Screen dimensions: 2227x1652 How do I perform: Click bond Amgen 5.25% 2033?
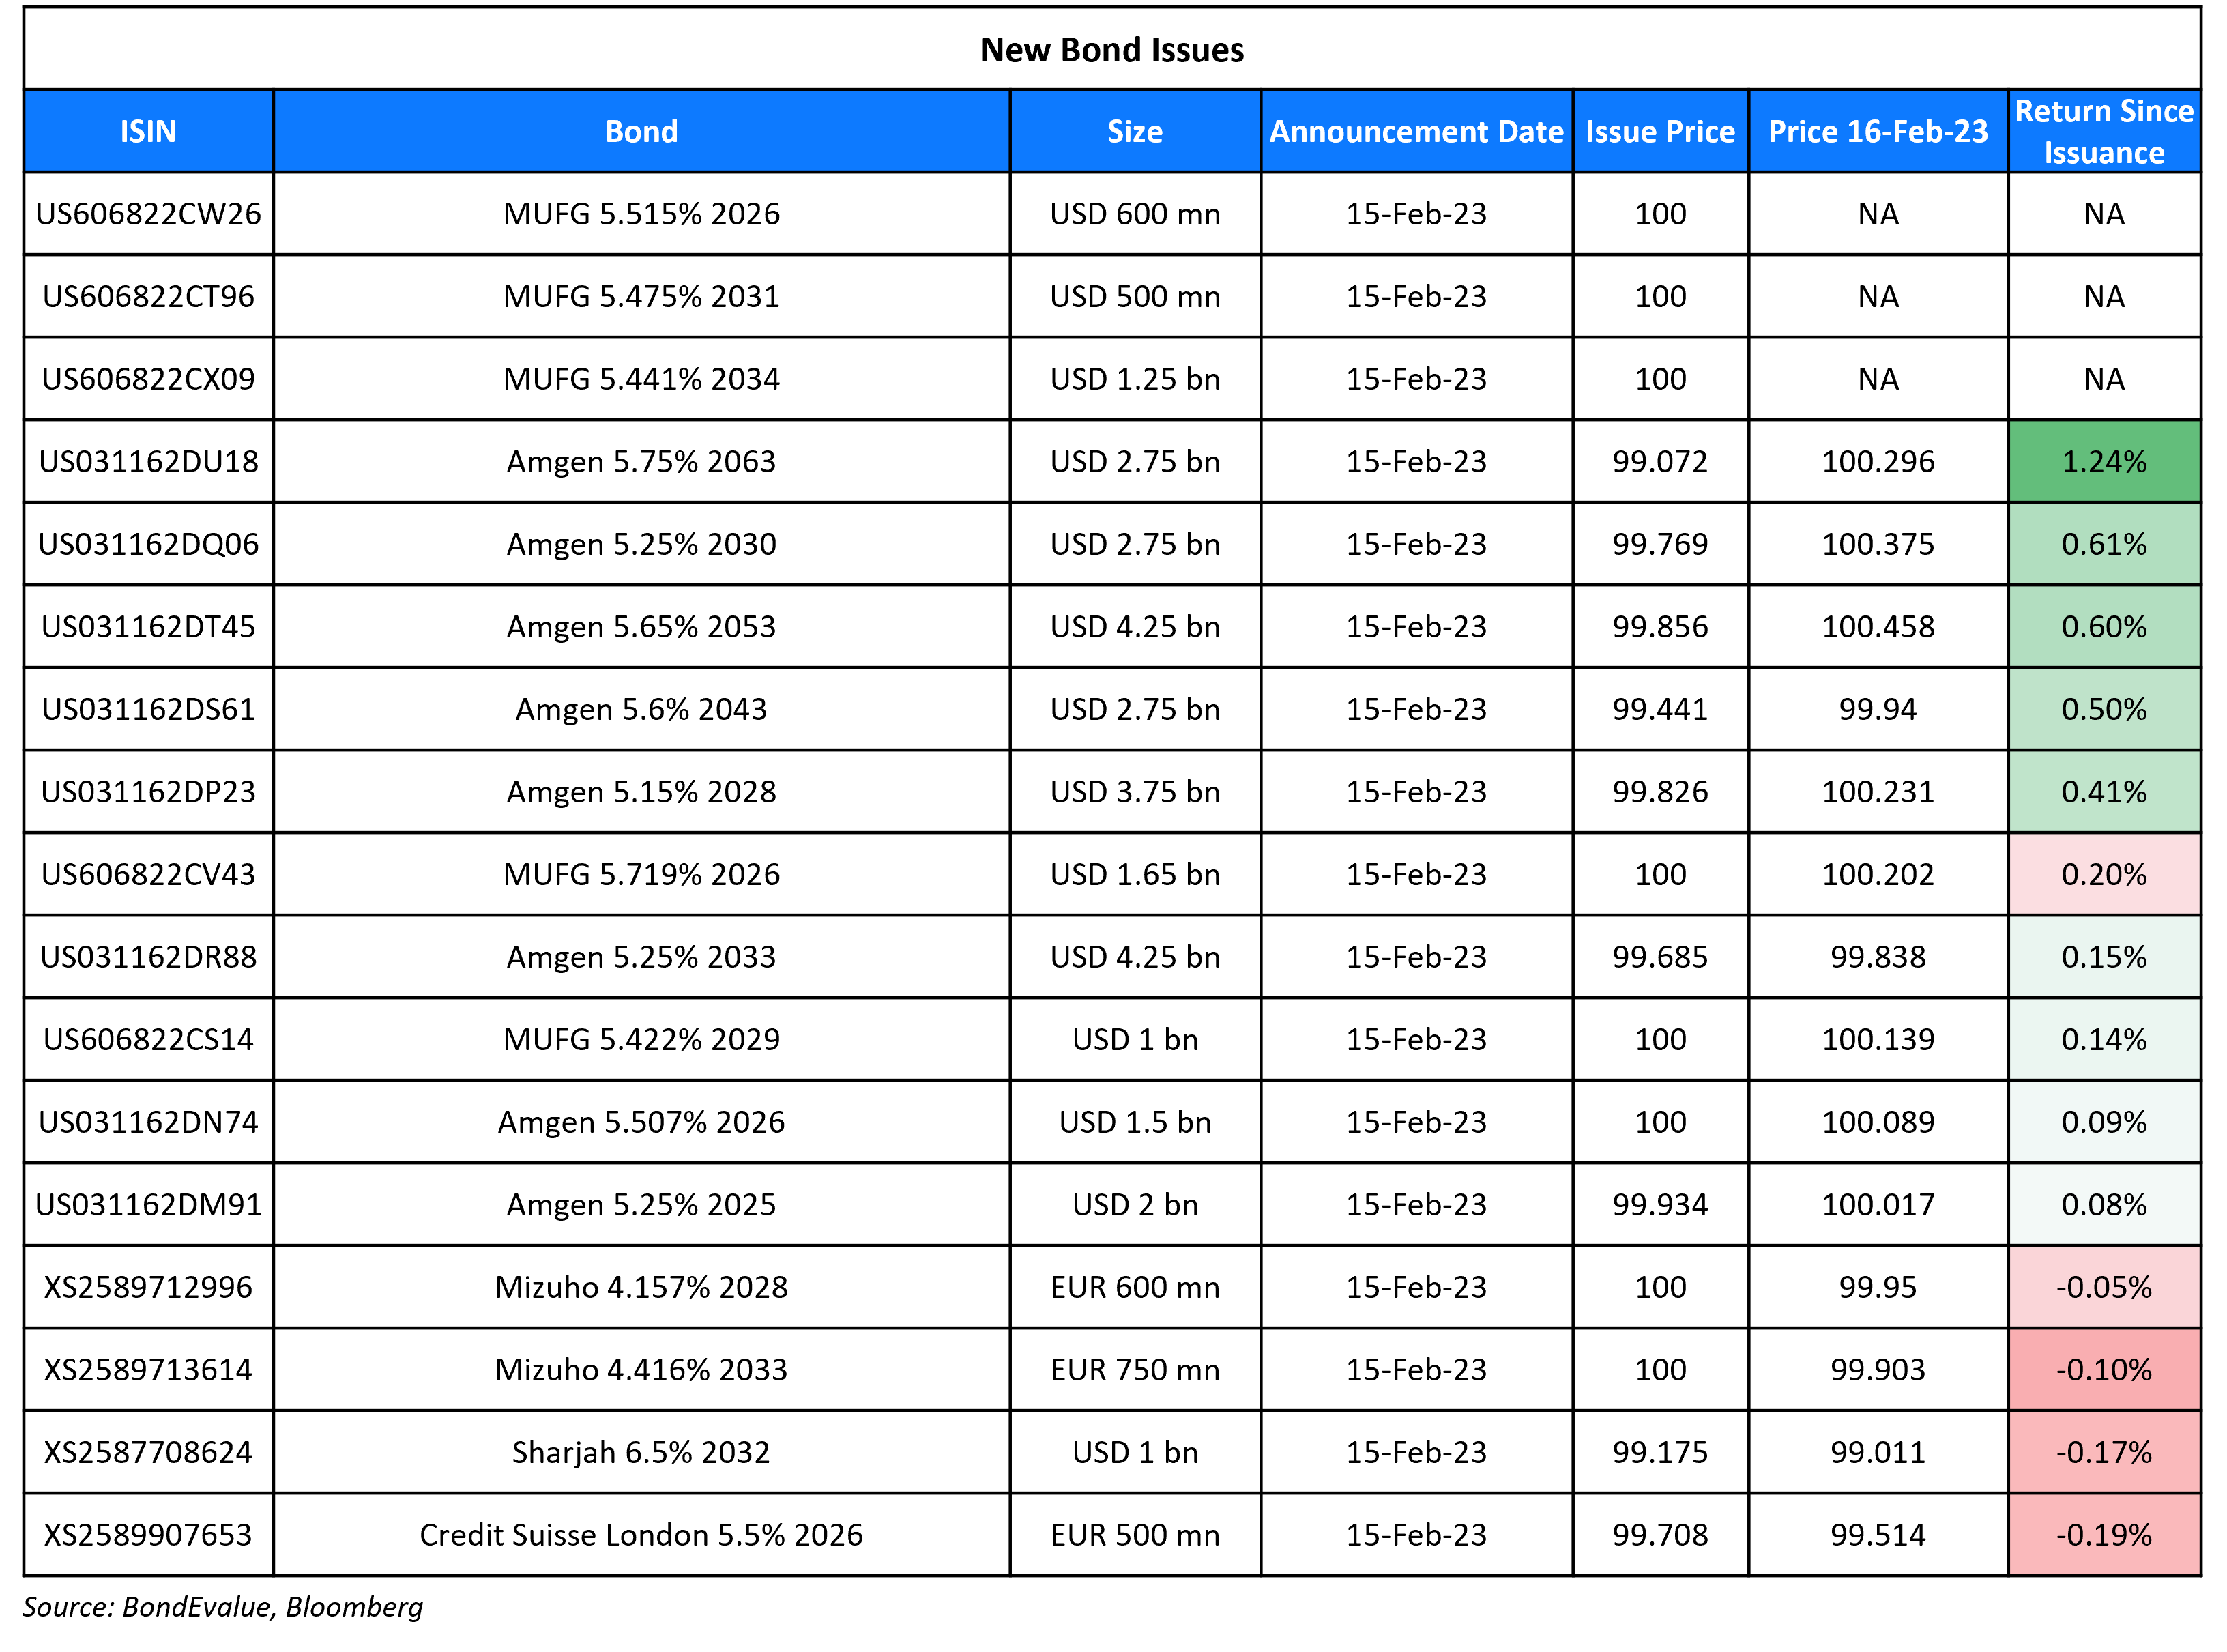(x=641, y=957)
